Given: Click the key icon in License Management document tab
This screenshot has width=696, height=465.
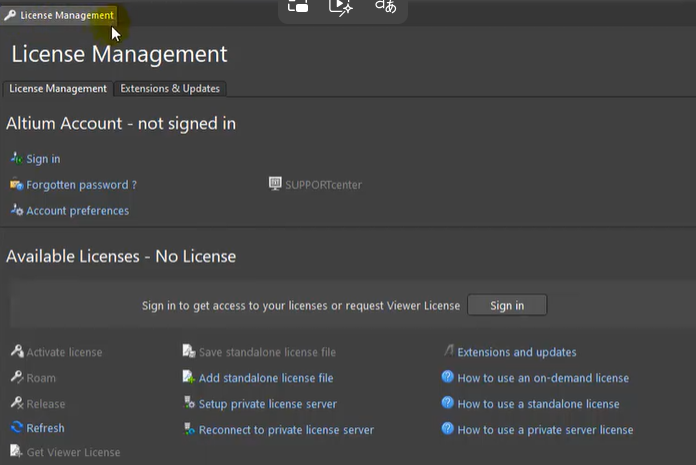Looking at the screenshot, I should (10, 16).
